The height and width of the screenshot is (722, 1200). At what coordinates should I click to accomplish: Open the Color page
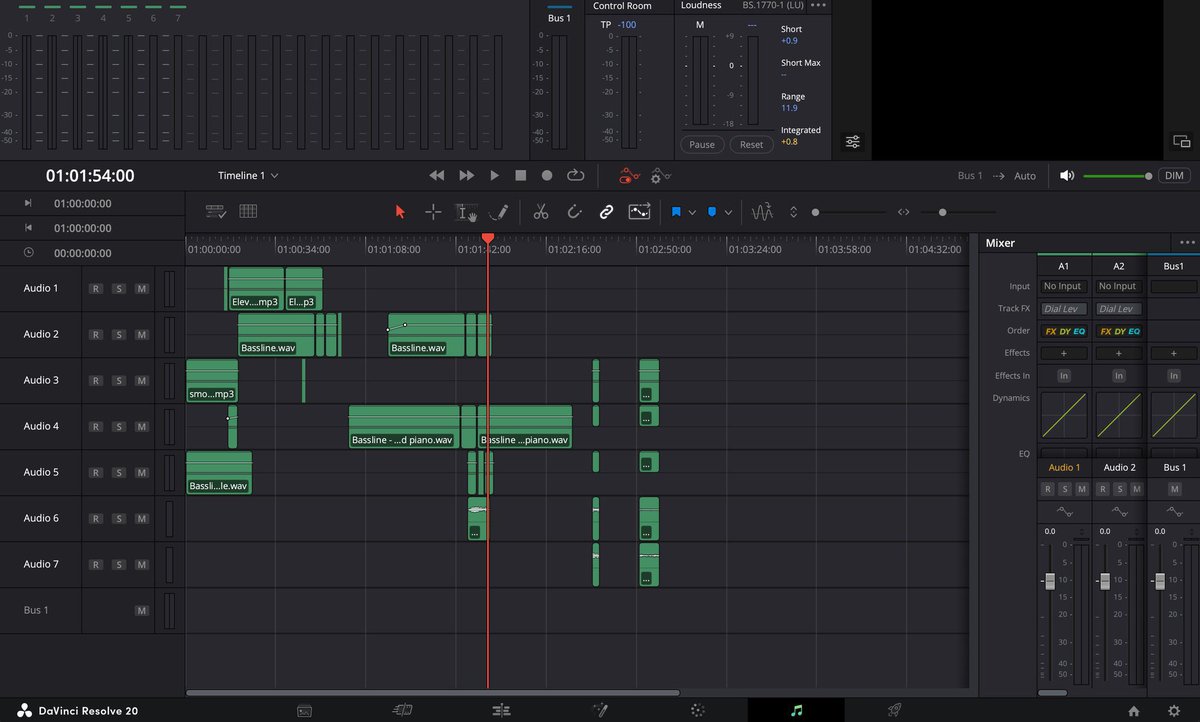[698, 710]
